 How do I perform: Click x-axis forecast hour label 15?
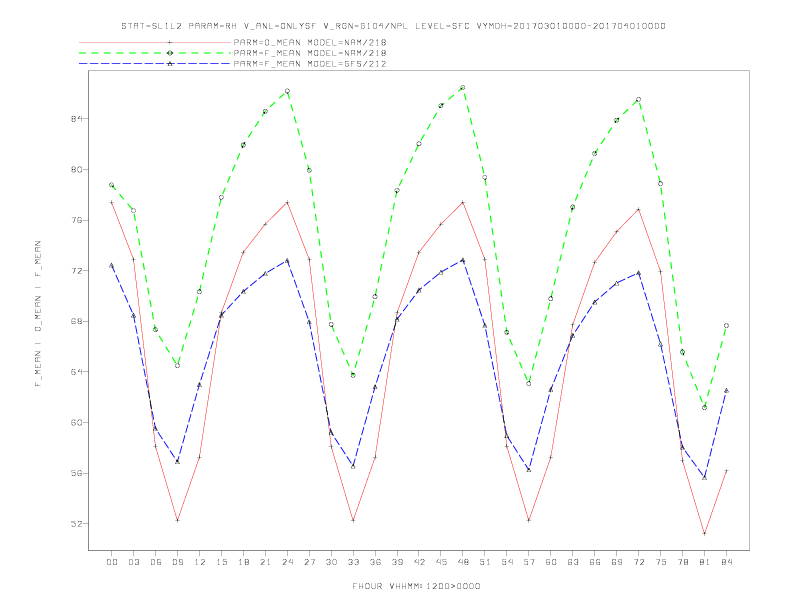[221, 562]
